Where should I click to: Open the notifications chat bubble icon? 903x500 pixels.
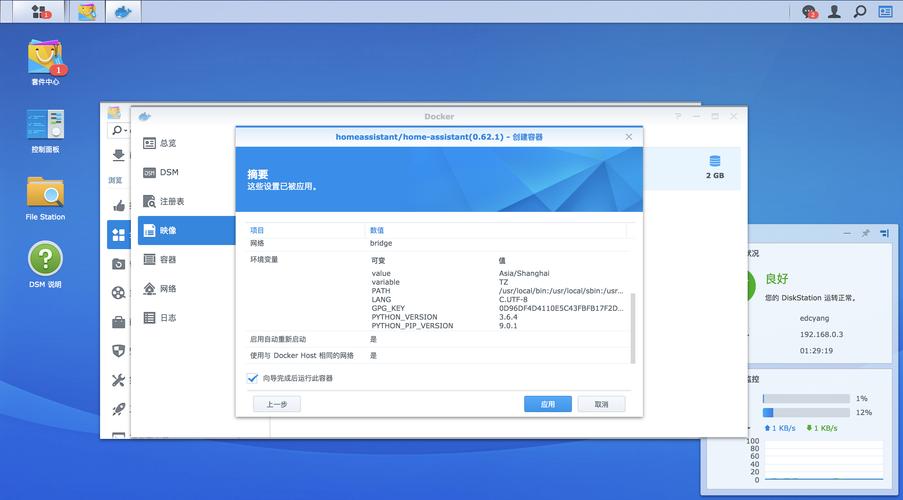coord(810,12)
